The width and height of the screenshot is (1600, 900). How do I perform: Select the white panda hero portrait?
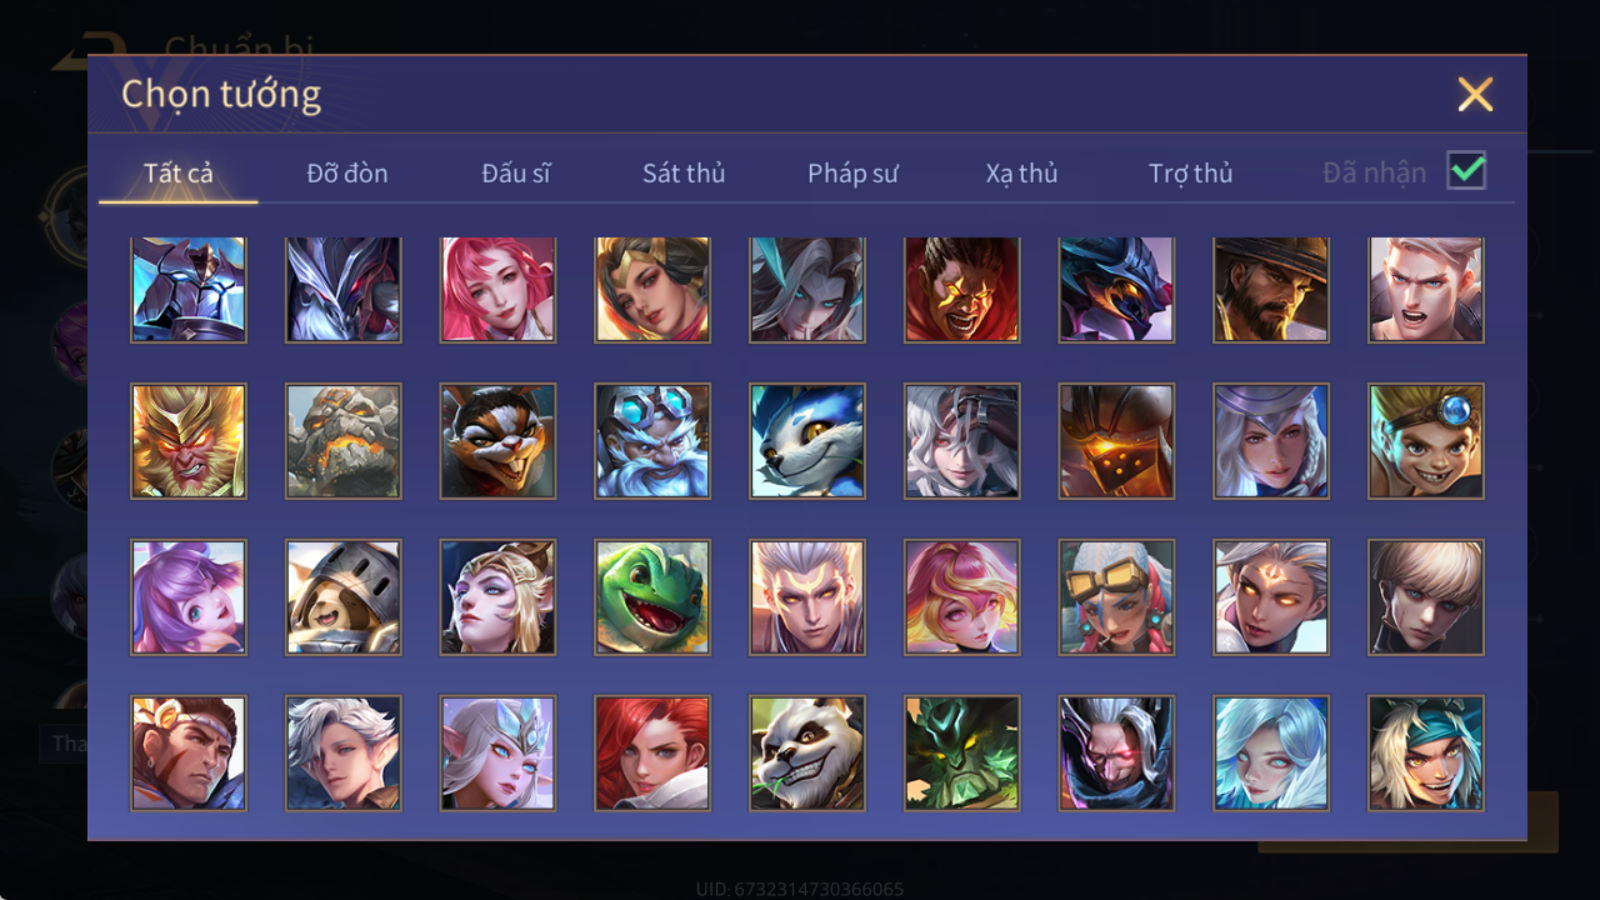coord(807,753)
